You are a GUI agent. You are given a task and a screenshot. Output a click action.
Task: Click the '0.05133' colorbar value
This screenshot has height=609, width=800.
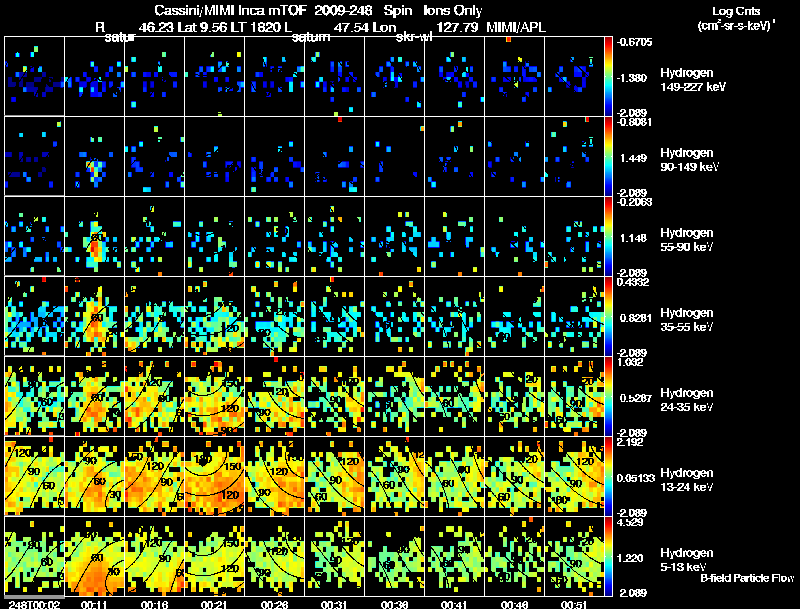point(636,478)
